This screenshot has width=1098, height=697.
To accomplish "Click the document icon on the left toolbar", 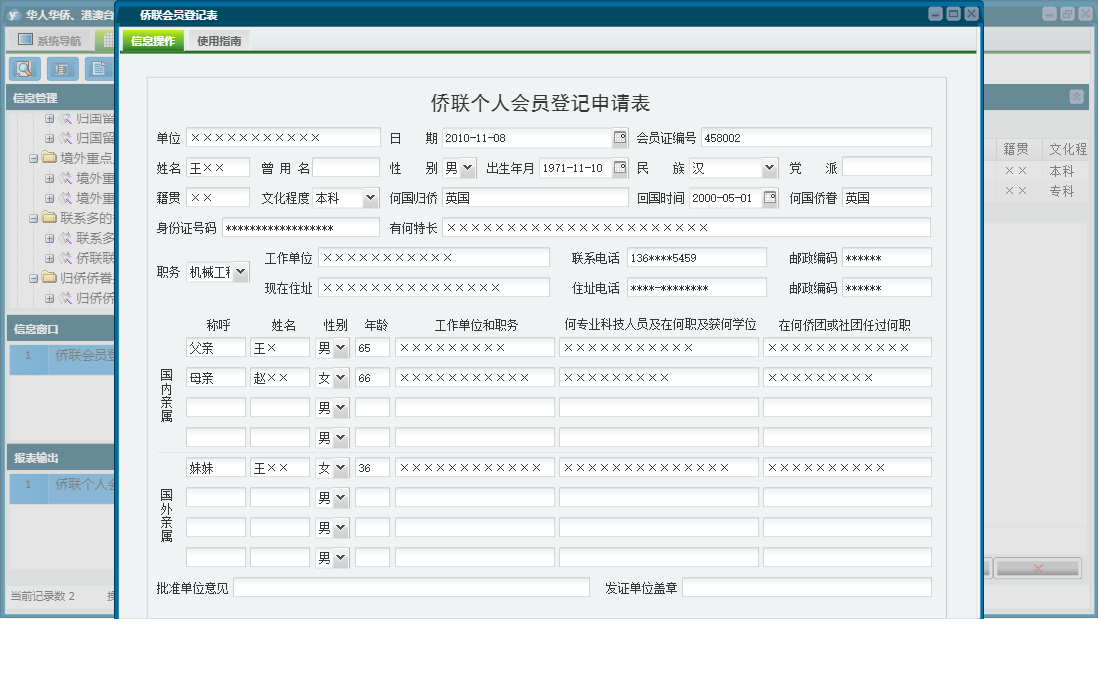I will tap(98, 68).
